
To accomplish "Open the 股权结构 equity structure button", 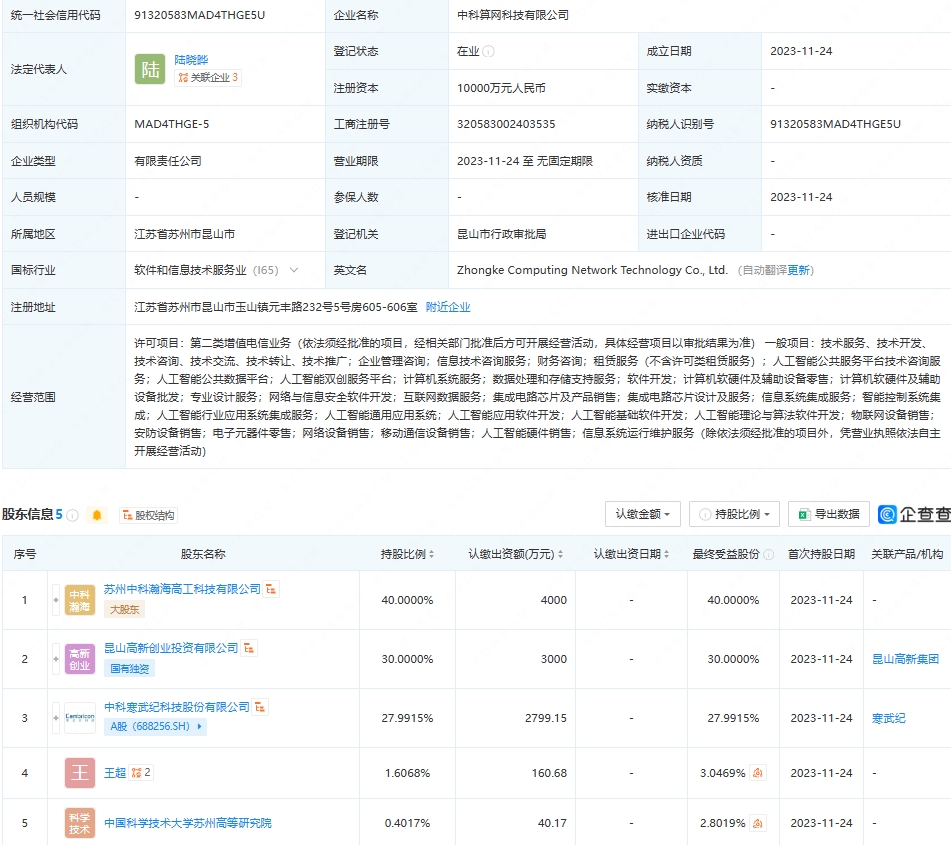I will click(x=149, y=516).
